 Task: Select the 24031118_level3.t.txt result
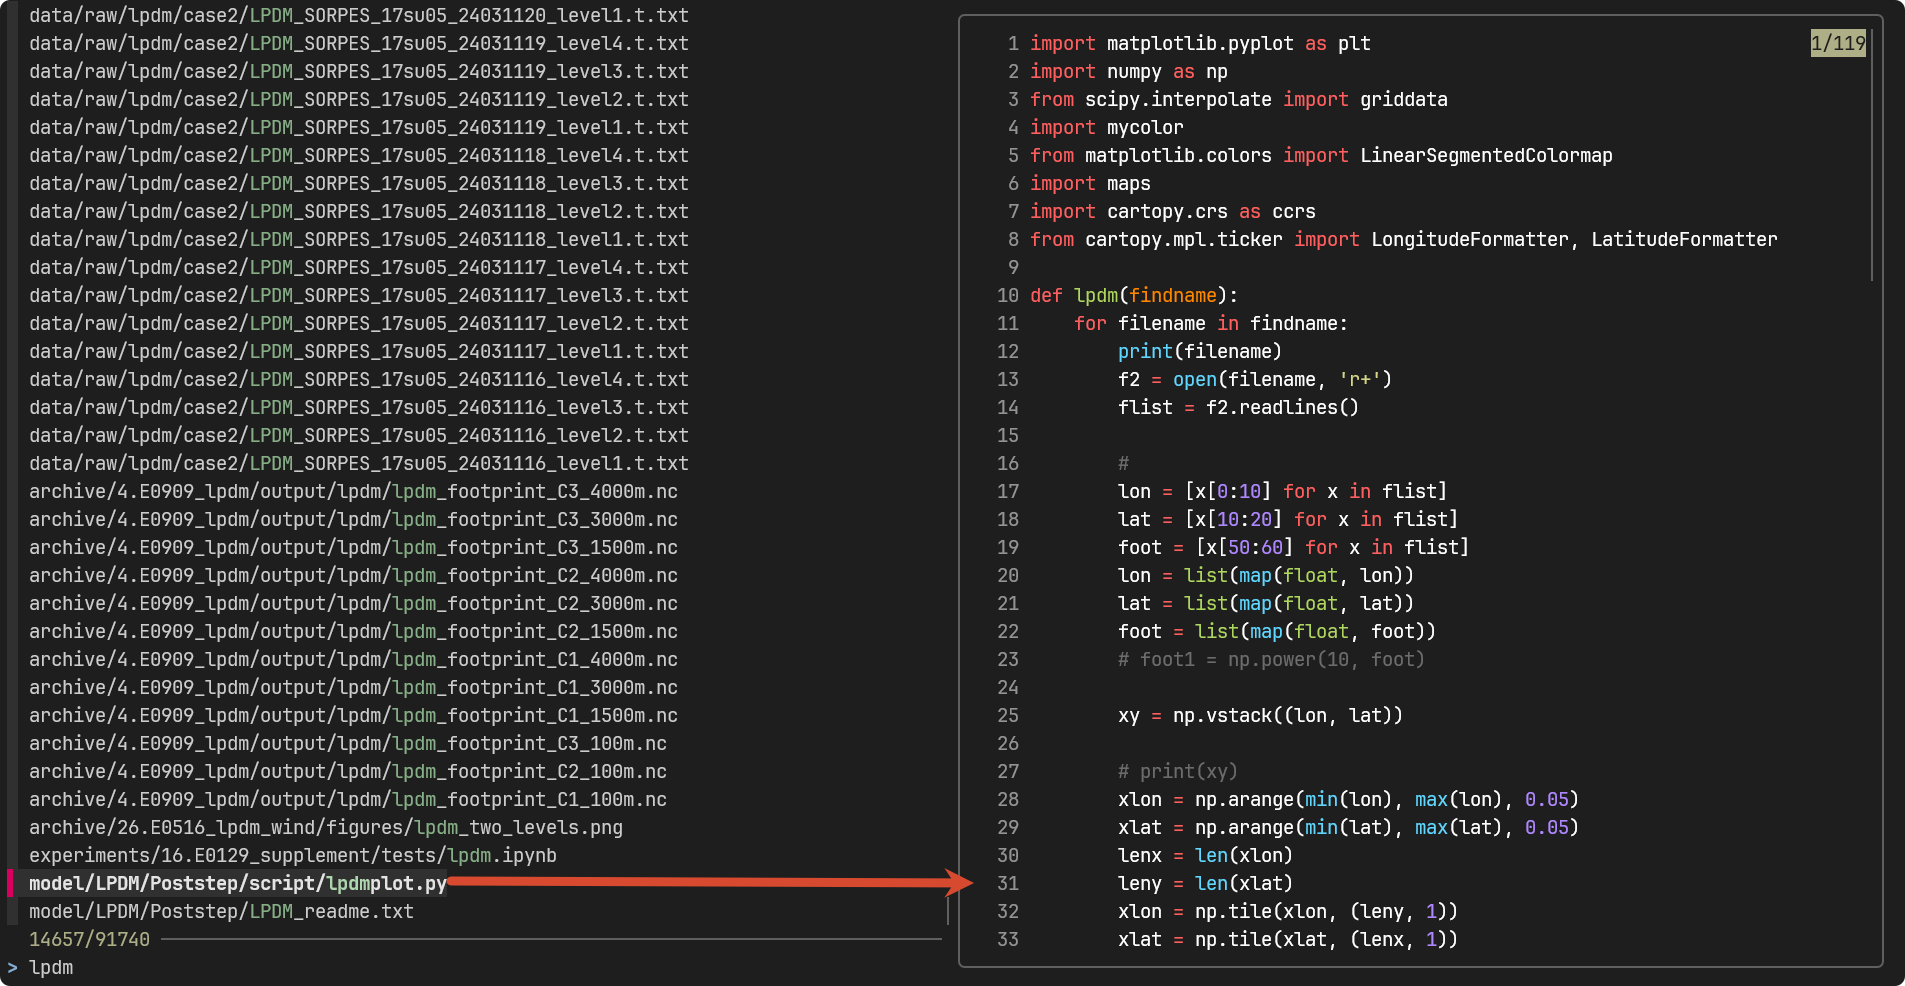click(x=359, y=183)
